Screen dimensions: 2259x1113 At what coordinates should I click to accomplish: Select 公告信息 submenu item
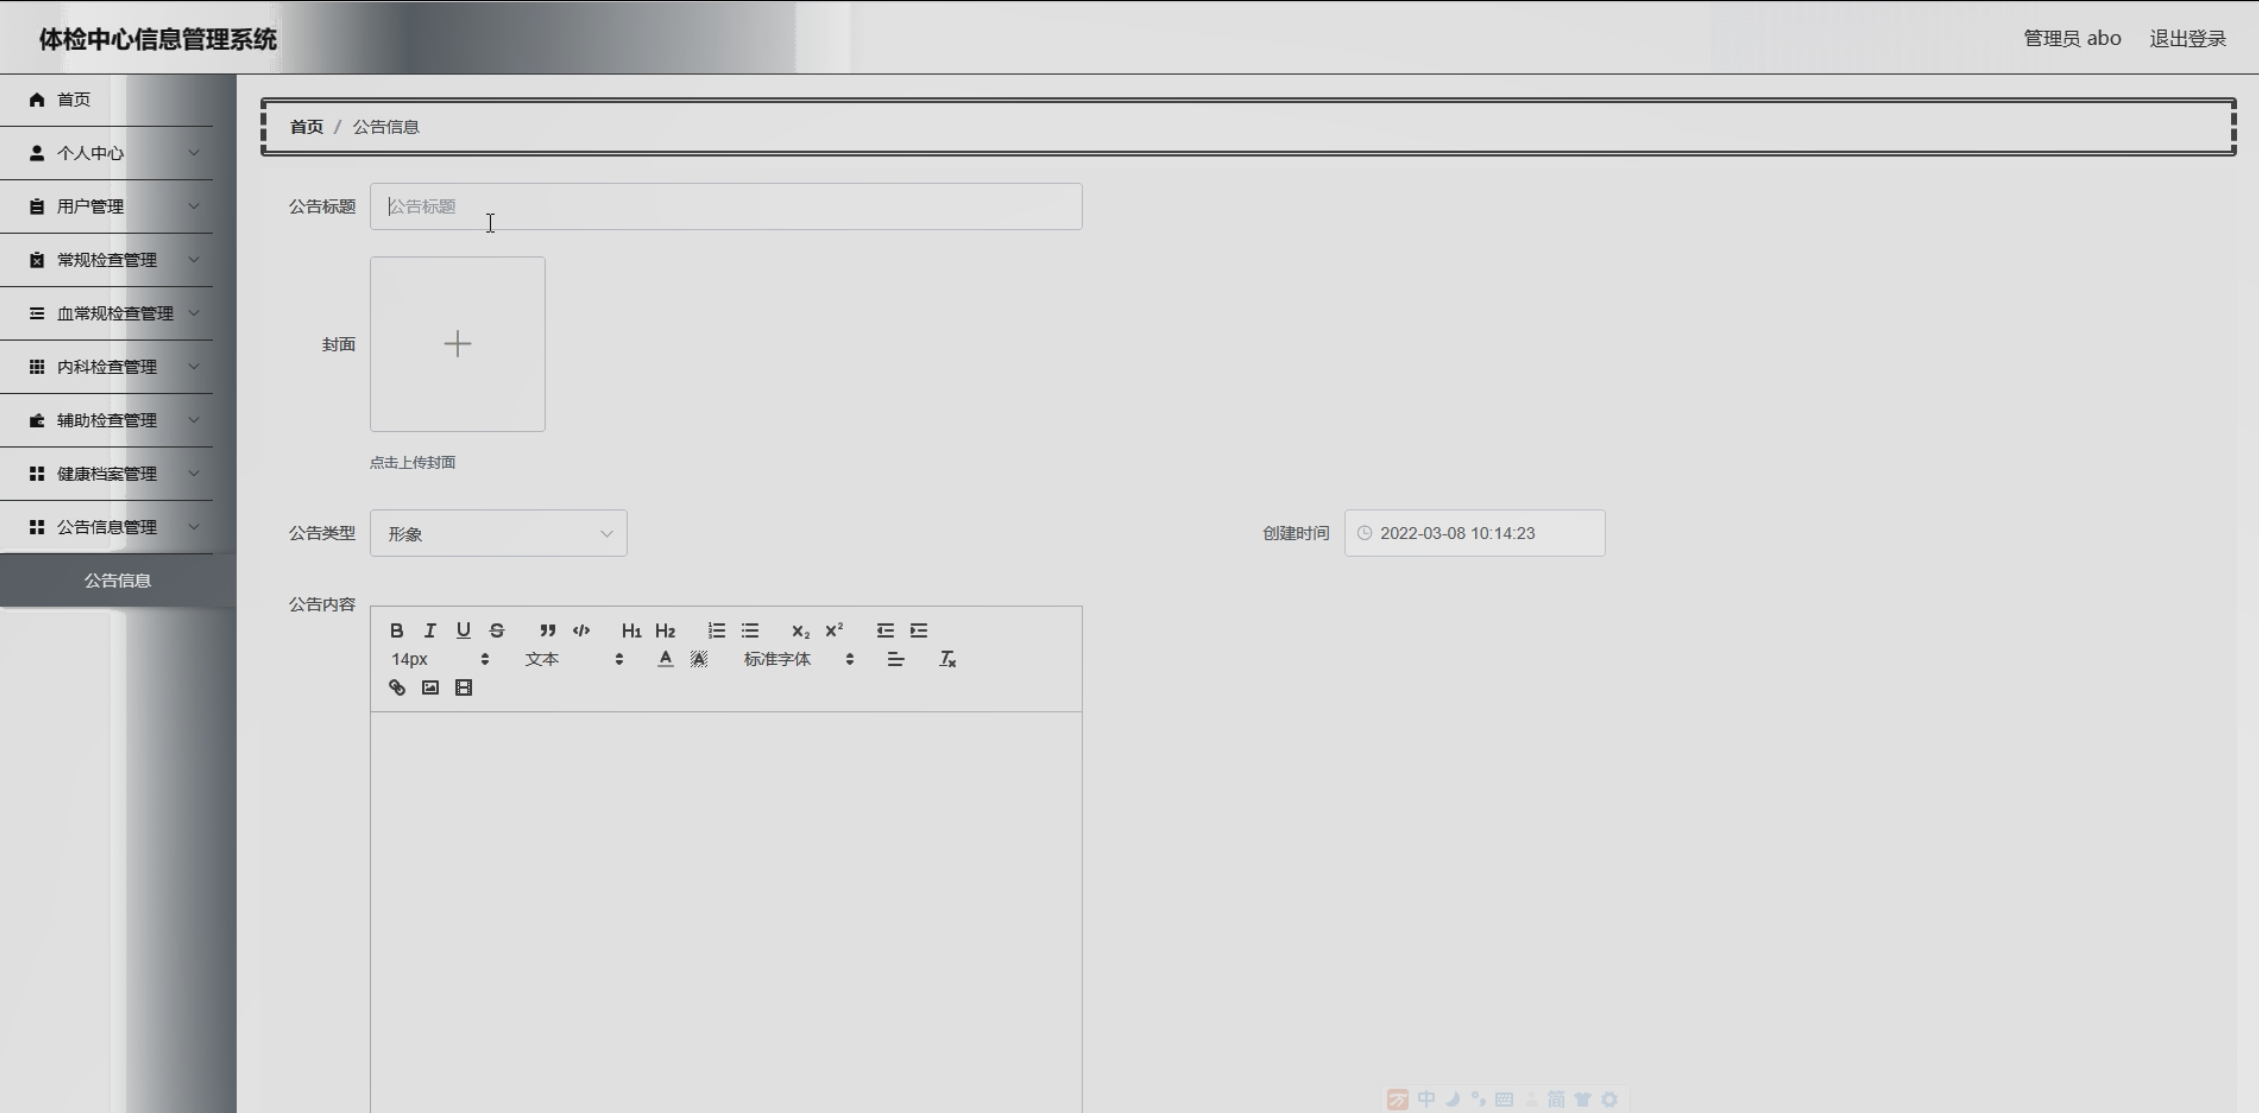pyautogui.click(x=117, y=581)
